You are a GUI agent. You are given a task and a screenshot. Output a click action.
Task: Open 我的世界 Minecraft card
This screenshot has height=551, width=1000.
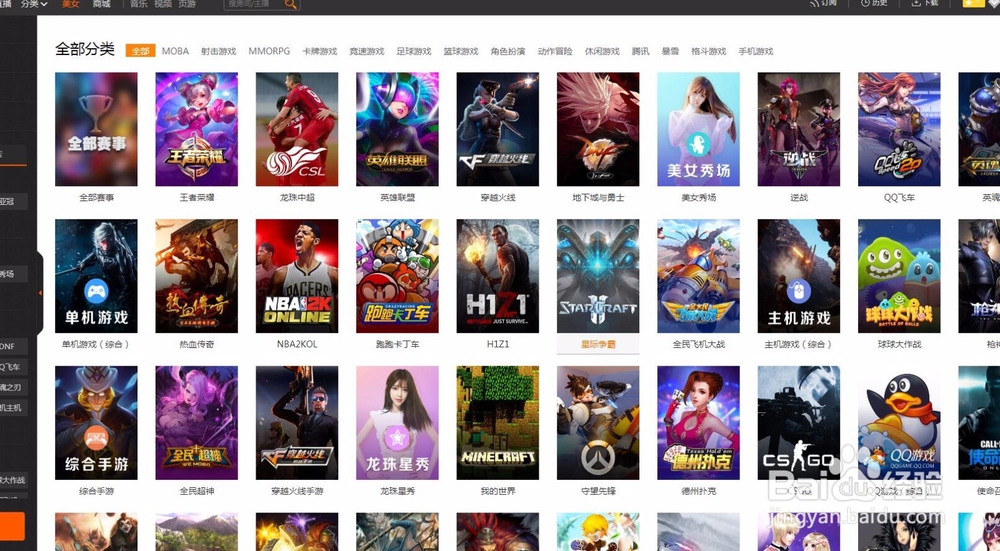click(x=497, y=423)
